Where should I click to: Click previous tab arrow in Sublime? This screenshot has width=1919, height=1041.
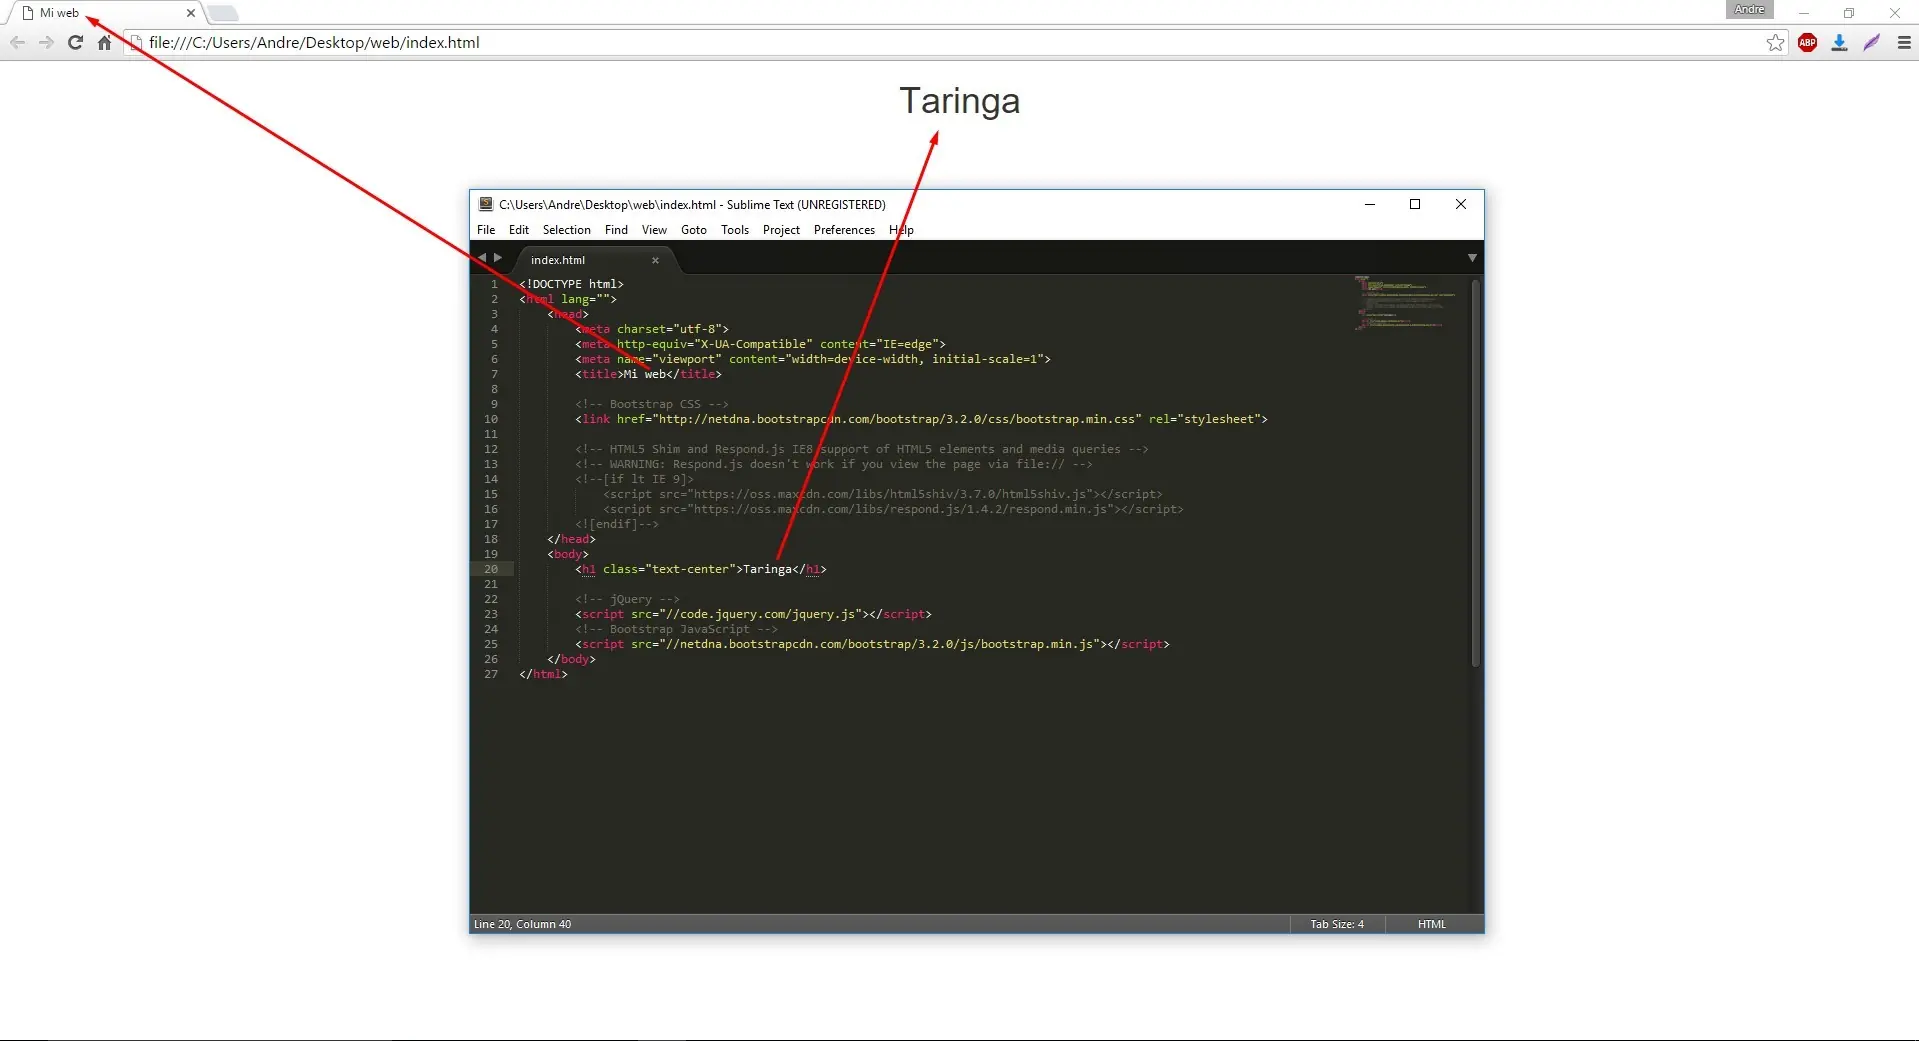point(482,258)
